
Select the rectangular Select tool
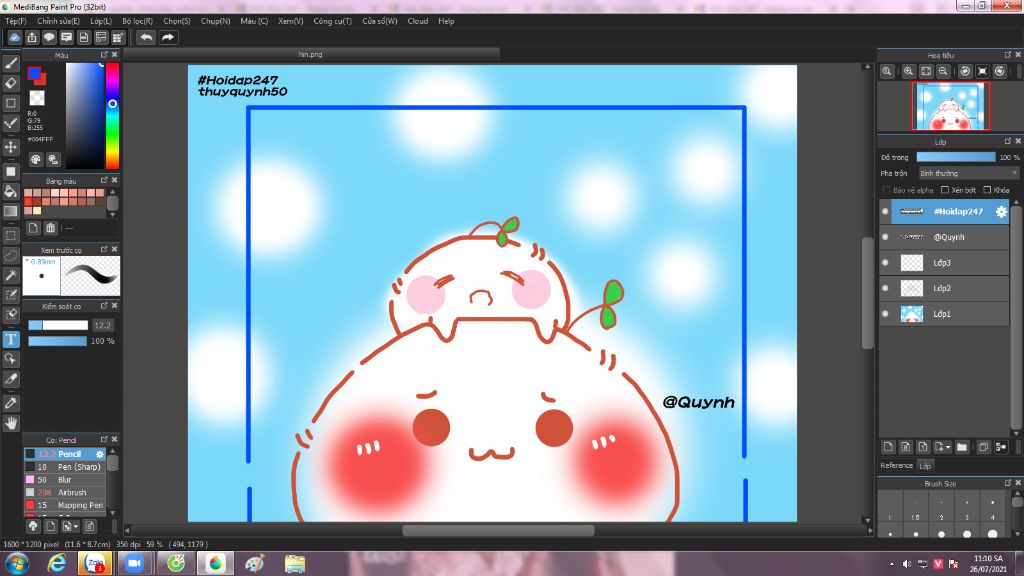pos(10,235)
